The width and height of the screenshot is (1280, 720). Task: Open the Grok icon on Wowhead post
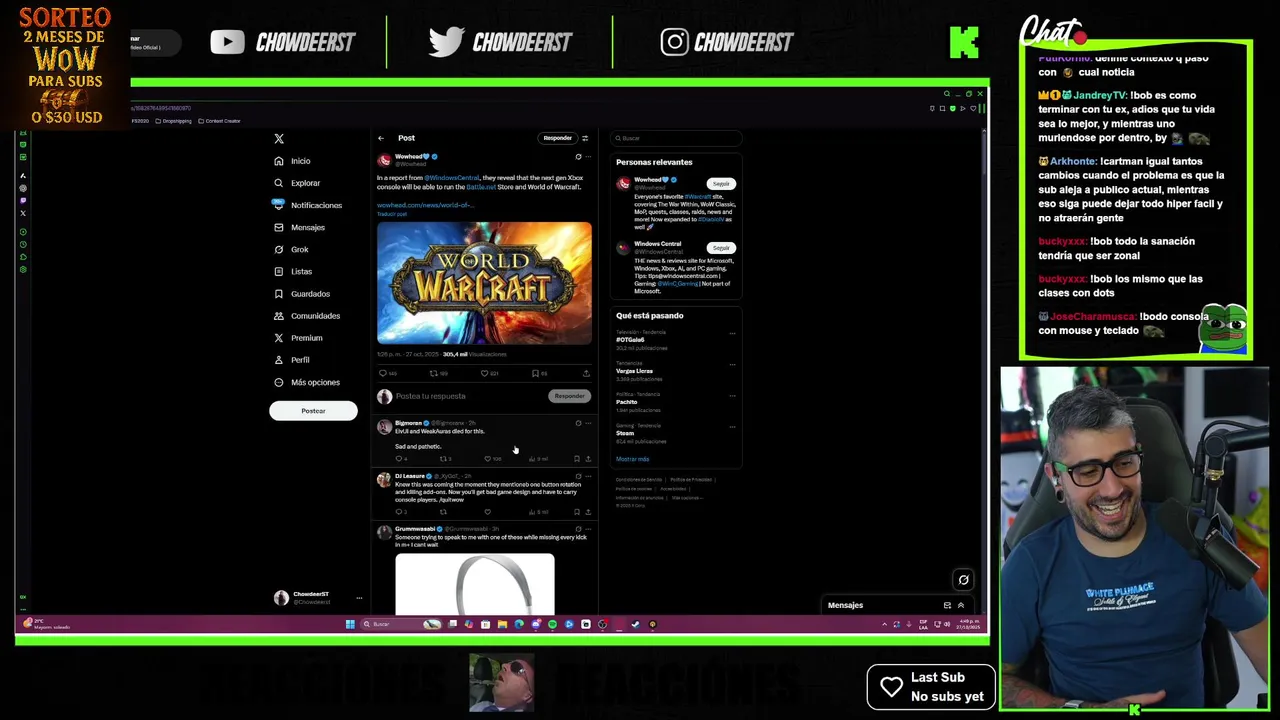coord(578,157)
